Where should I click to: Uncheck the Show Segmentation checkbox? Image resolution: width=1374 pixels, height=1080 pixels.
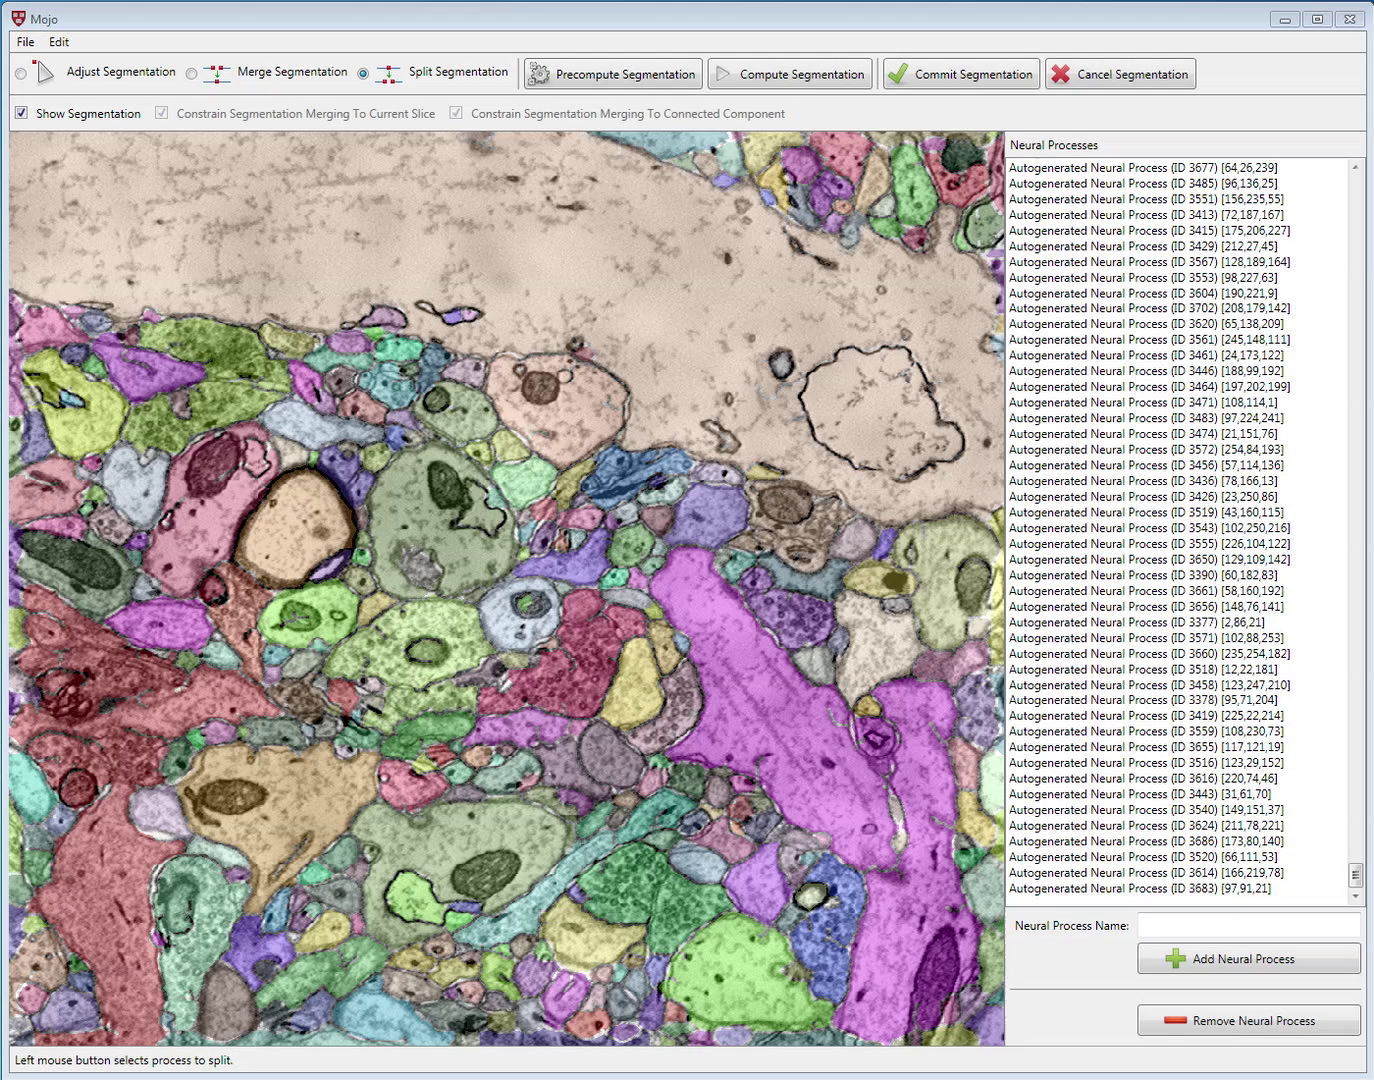point(21,113)
